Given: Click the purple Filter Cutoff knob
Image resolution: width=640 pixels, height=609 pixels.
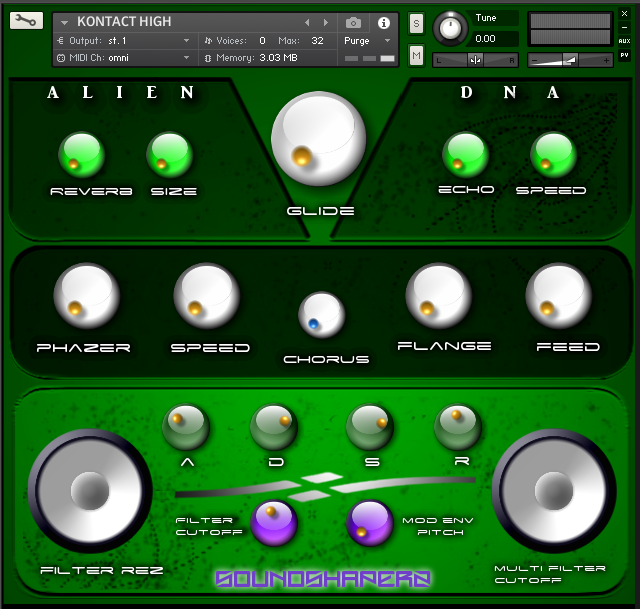Looking at the screenshot, I should click(274, 523).
